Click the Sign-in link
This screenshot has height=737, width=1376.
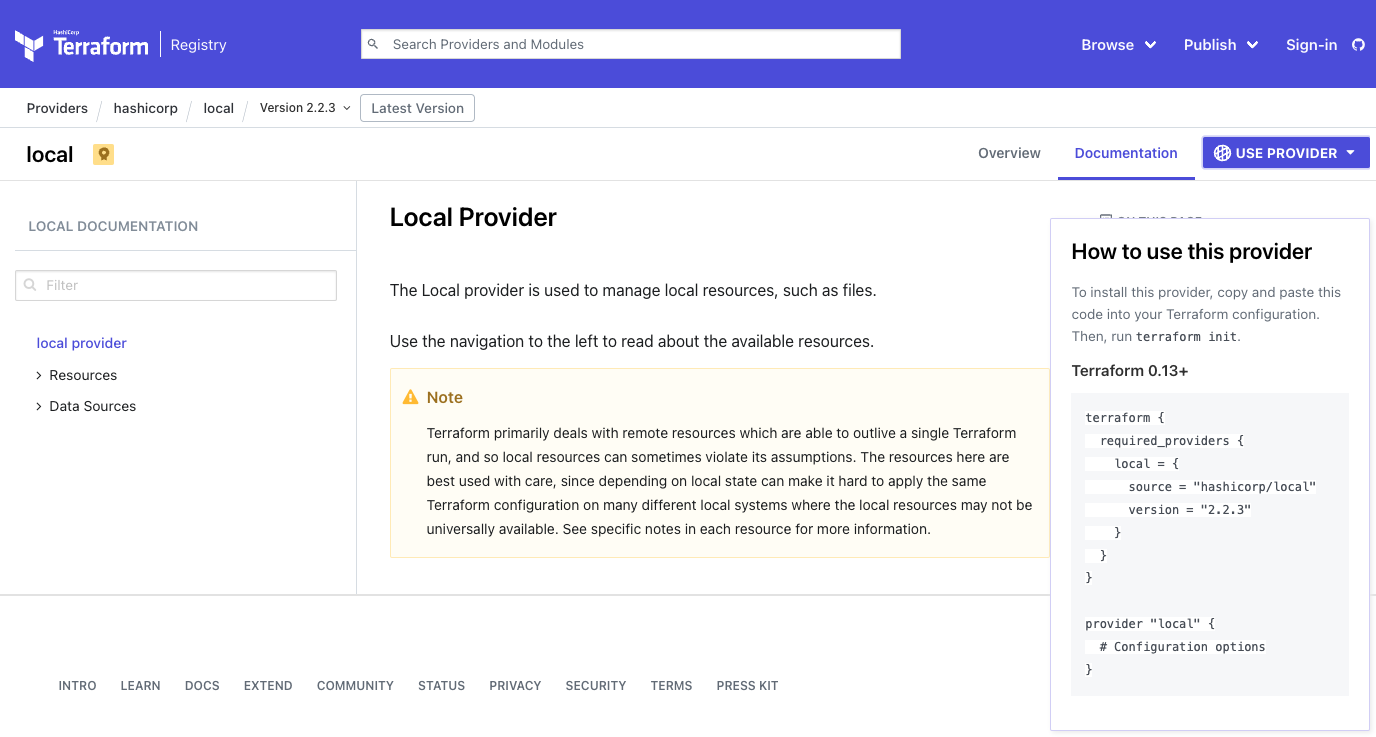[x=1311, y=45]
